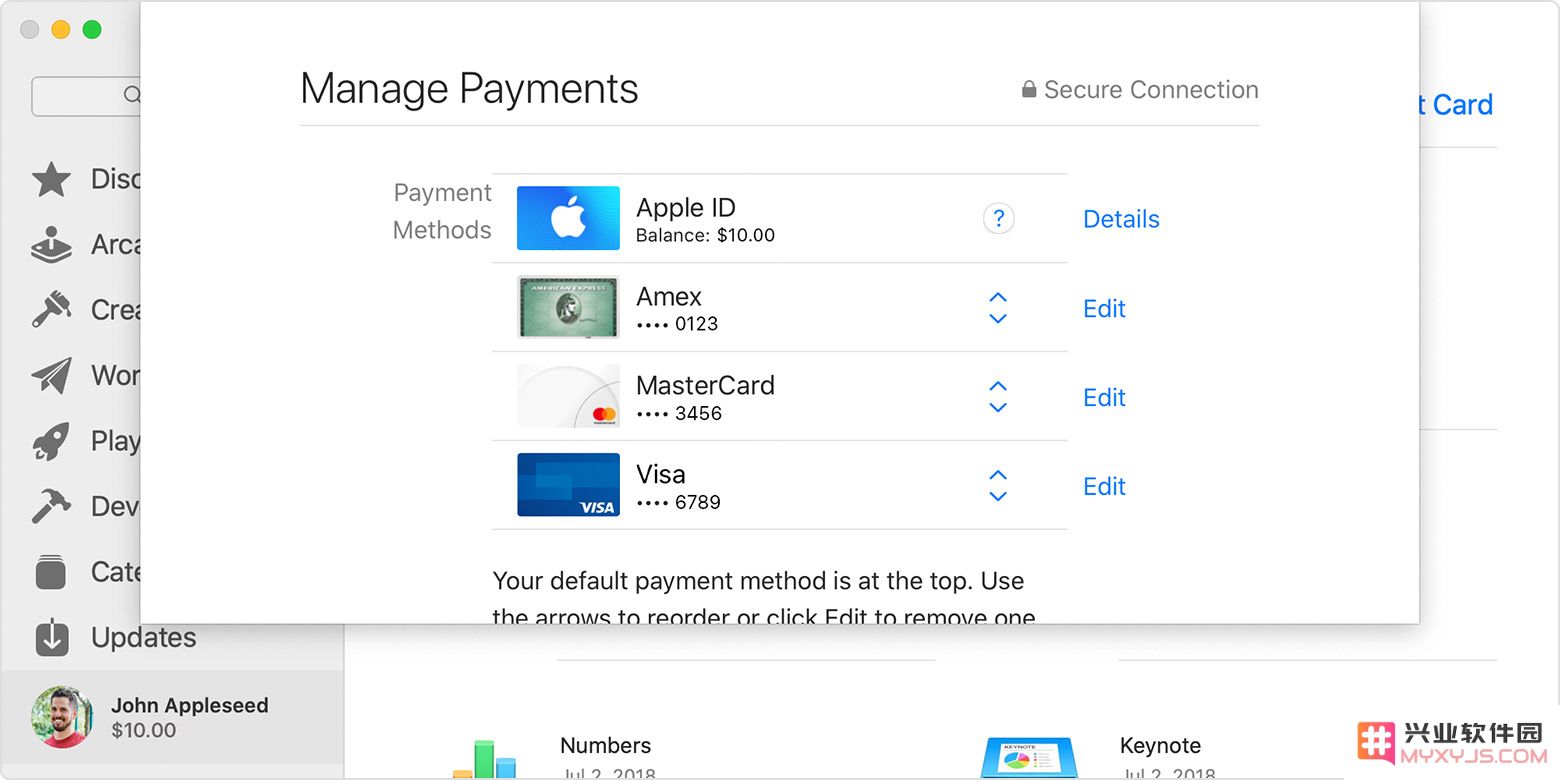Open Apple ID balance help question mark
This screenshot has width=1560, height=780.
click(998, 218)
